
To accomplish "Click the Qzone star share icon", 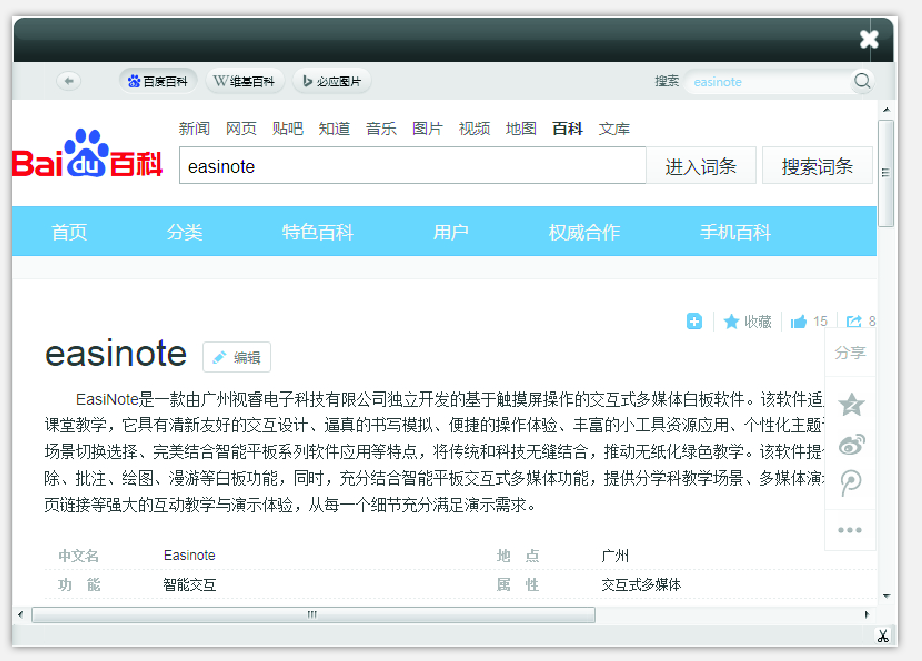I will (851, 405).
